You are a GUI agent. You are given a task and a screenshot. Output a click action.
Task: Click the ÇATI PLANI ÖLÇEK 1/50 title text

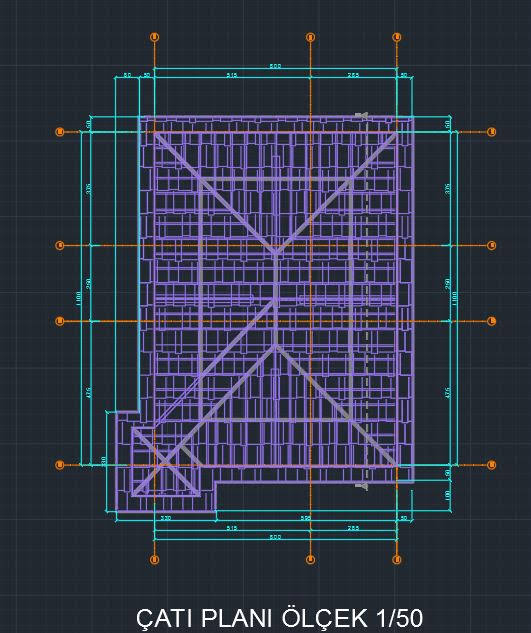click(279, 618)
